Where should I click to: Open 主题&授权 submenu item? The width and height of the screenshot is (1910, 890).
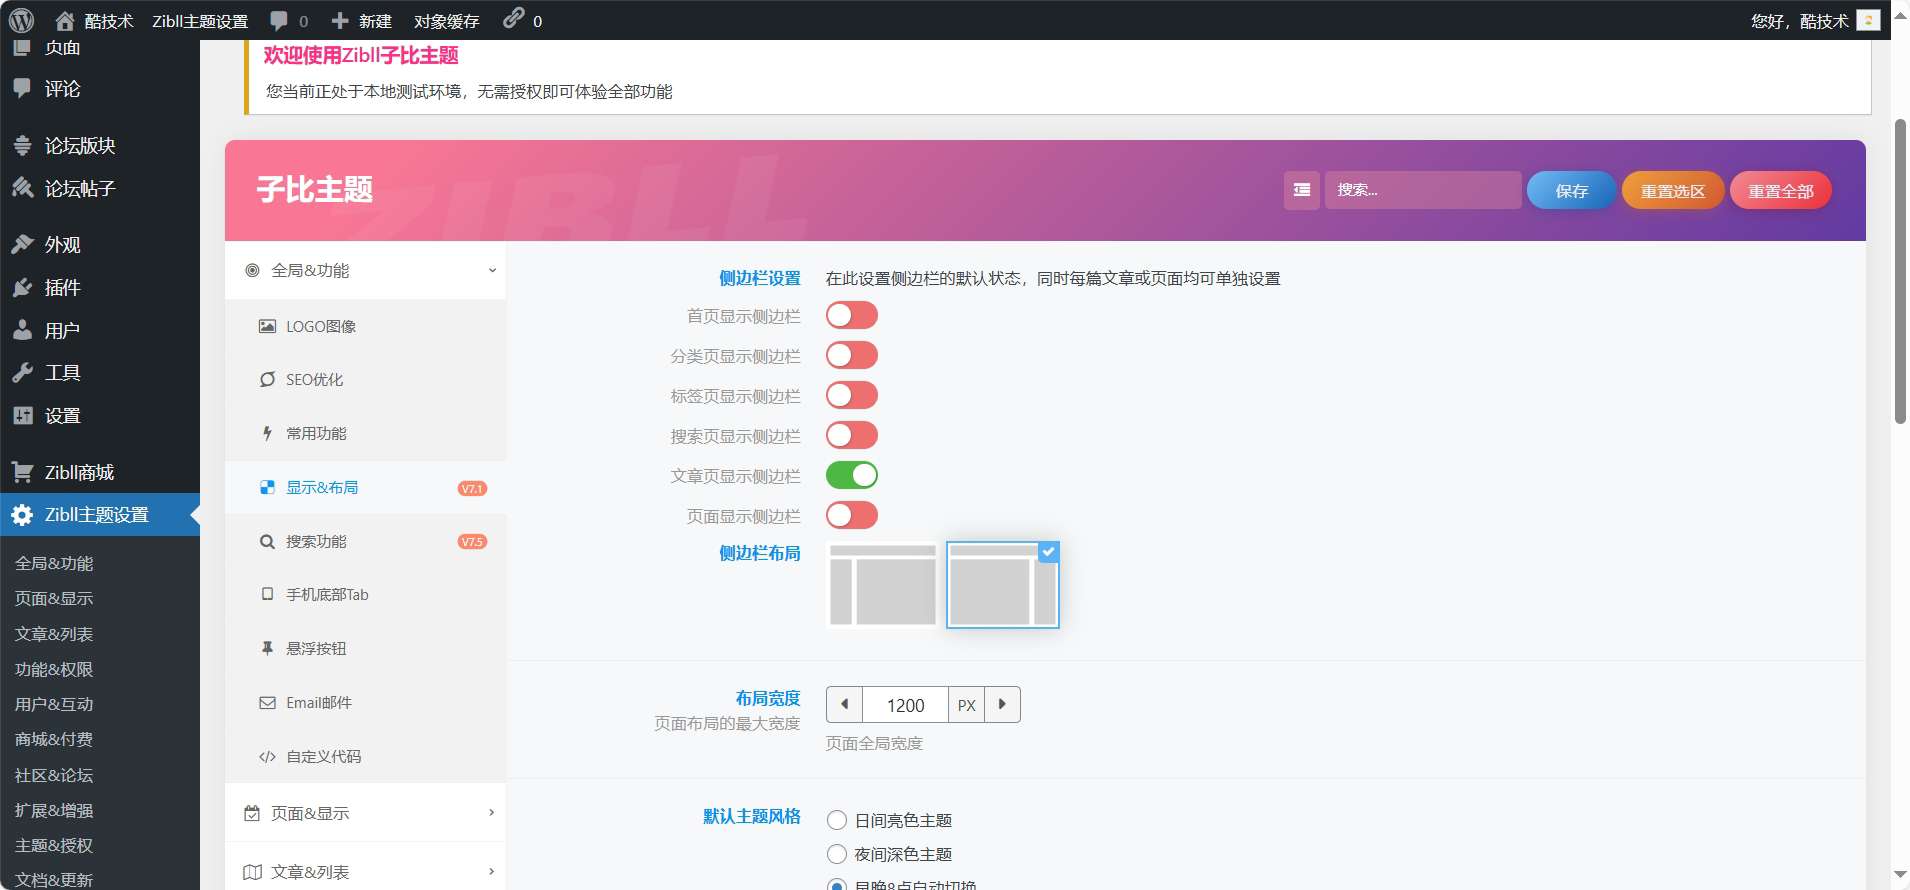54,846
